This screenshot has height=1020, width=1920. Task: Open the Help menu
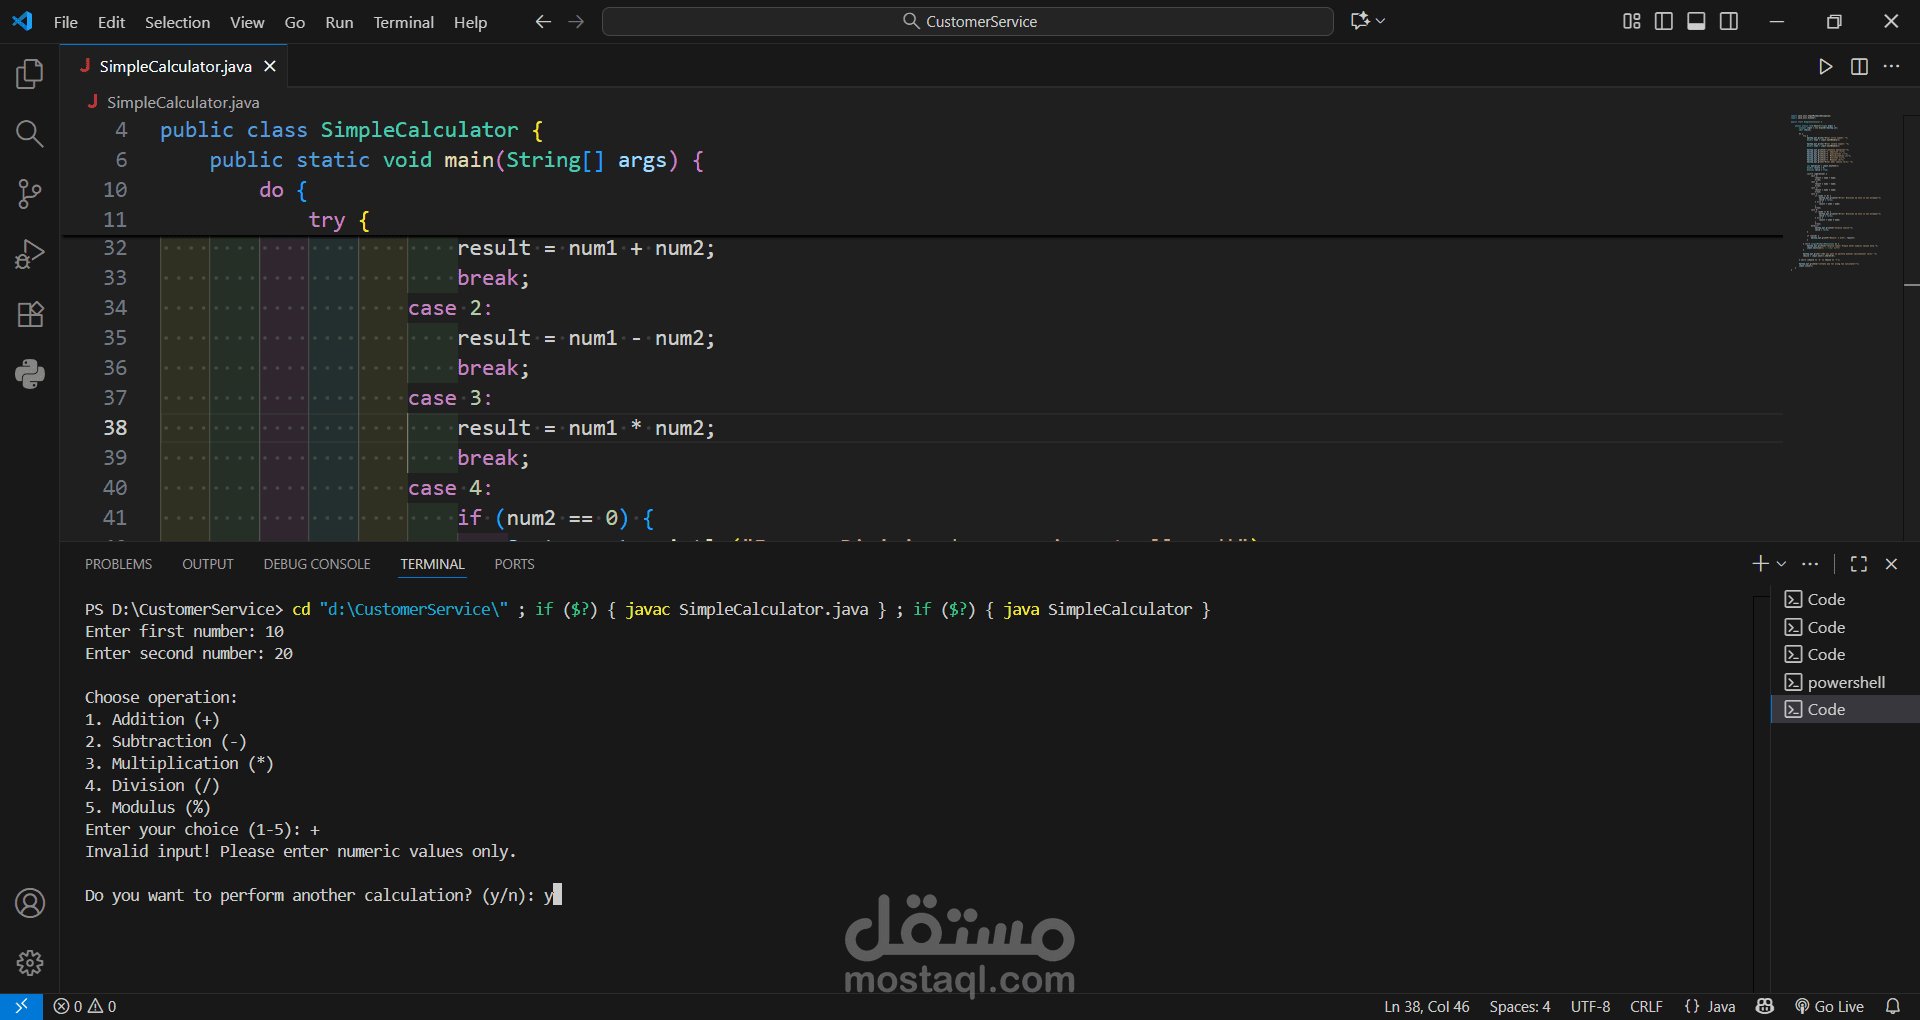tap(470, 22)
